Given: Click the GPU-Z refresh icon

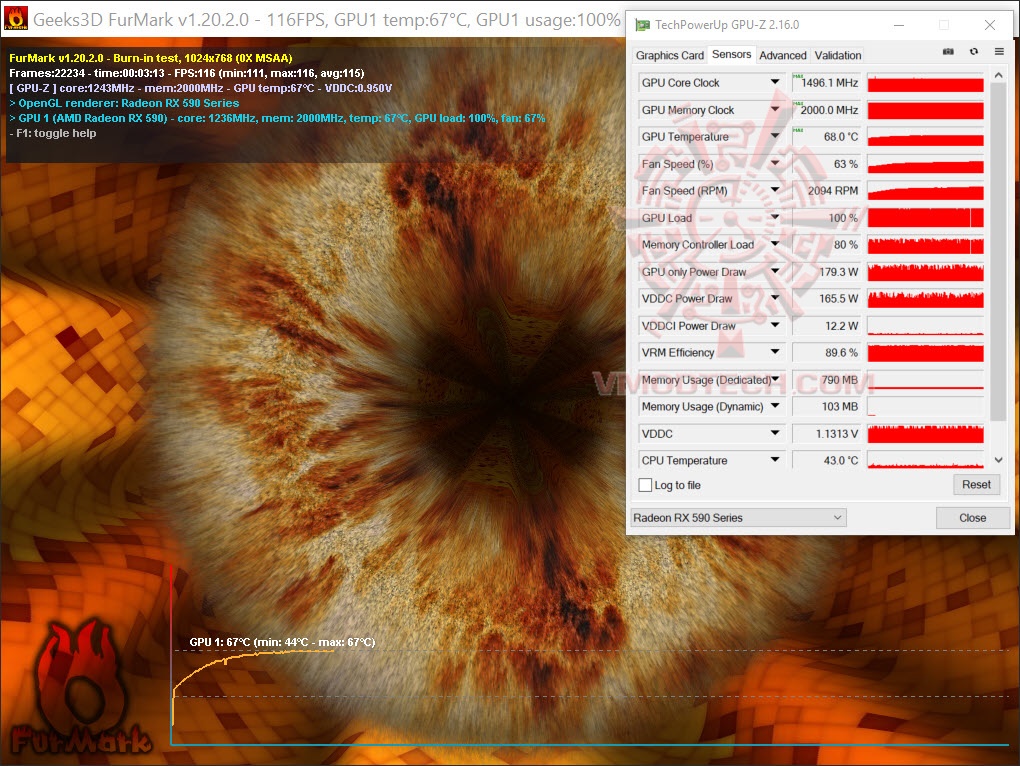Looking at the screenshot, I should tap(974, 52).
